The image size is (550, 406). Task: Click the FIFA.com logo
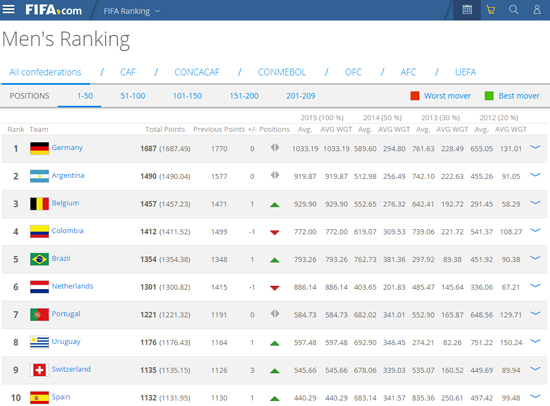click(53, 10)
